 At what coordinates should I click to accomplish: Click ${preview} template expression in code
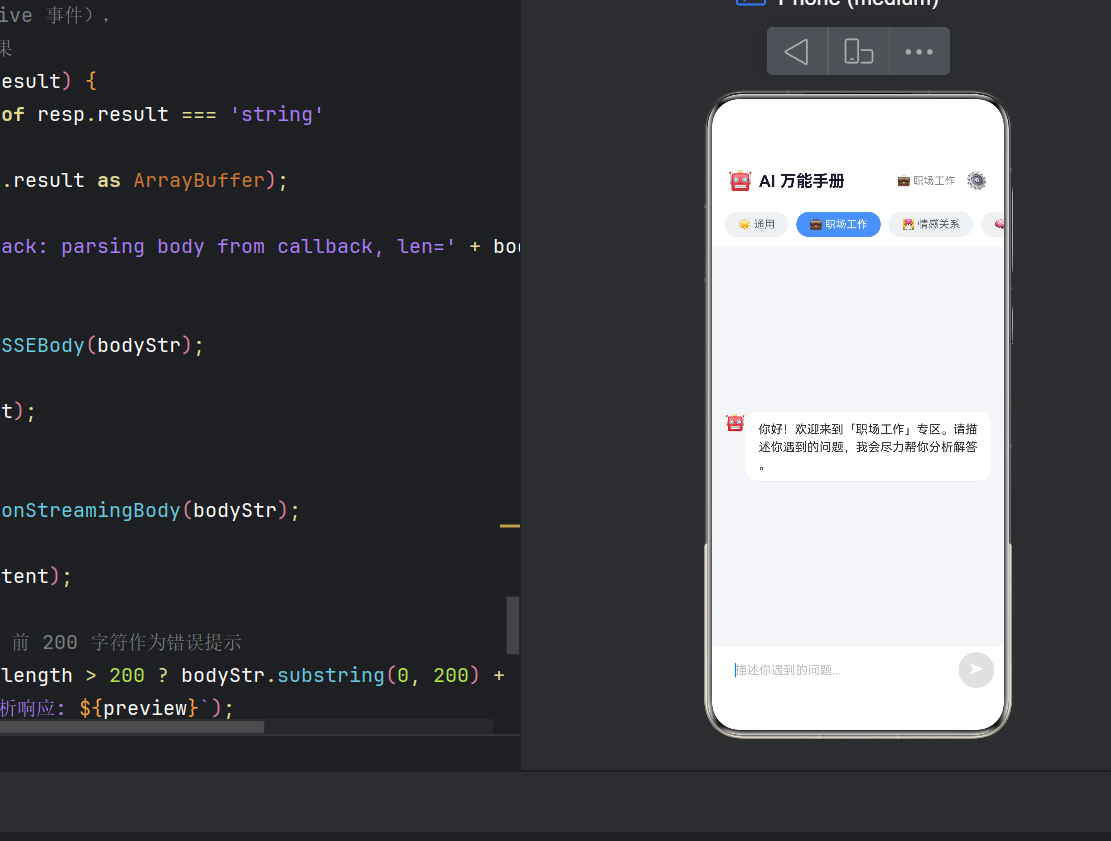(140, 708)
